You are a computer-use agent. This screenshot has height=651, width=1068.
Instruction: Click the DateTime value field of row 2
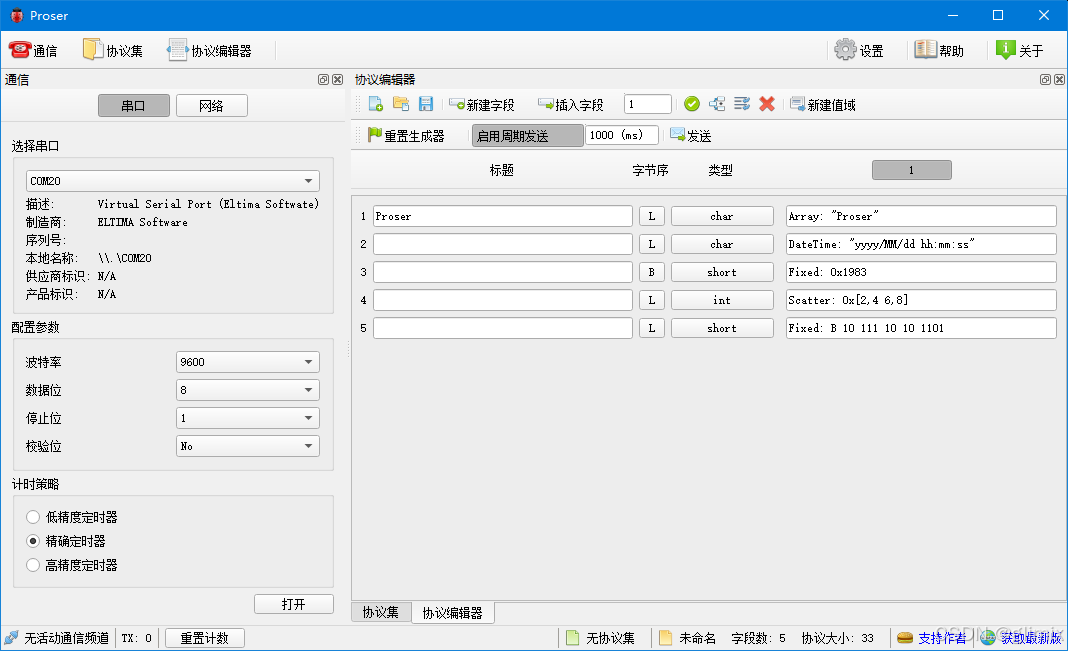(x=921, y=244)
